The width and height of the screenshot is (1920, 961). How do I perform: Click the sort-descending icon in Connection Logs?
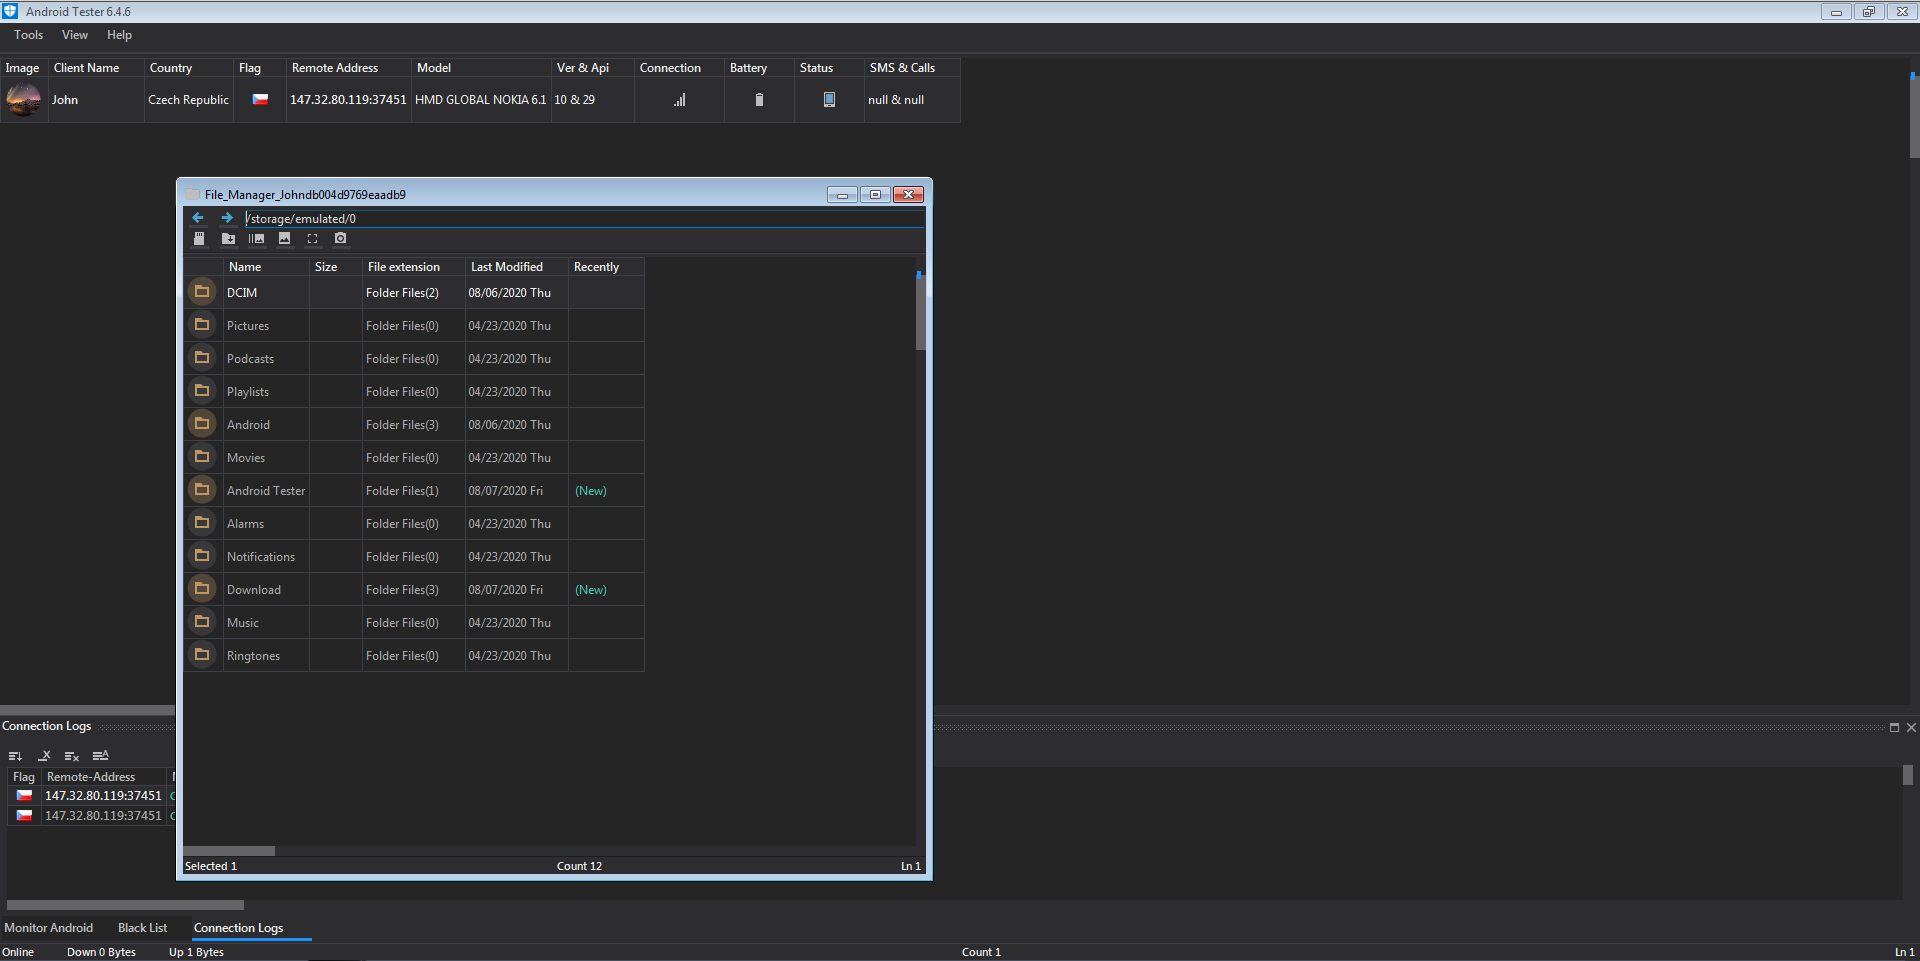pyautogui.click(x=15, y=756)
